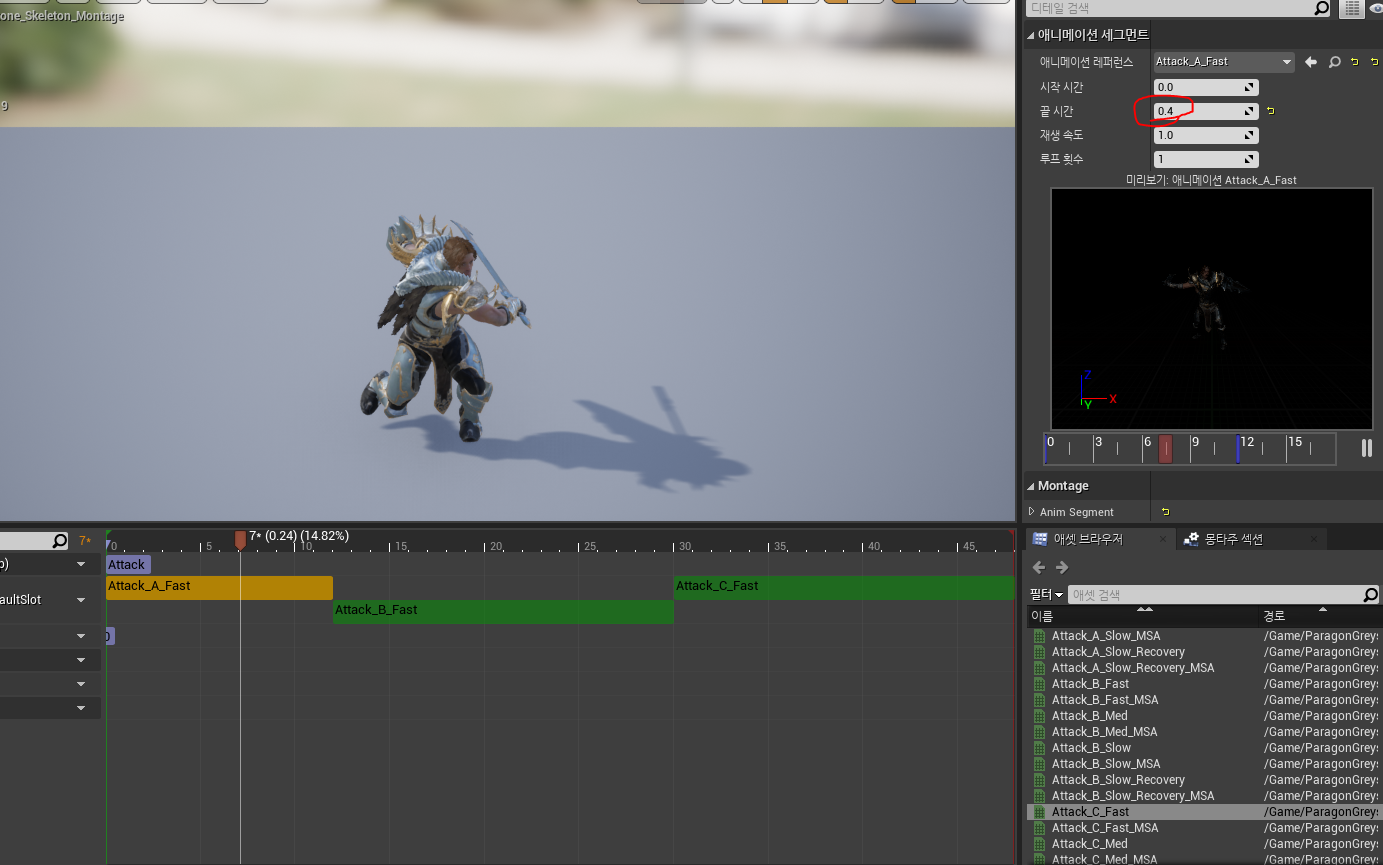Image resolution: width=1383 pixels, height=865 pixels.
Task: Collapse the 애니메이션 세그먼트 category
Action: (x=1031, y=35)
